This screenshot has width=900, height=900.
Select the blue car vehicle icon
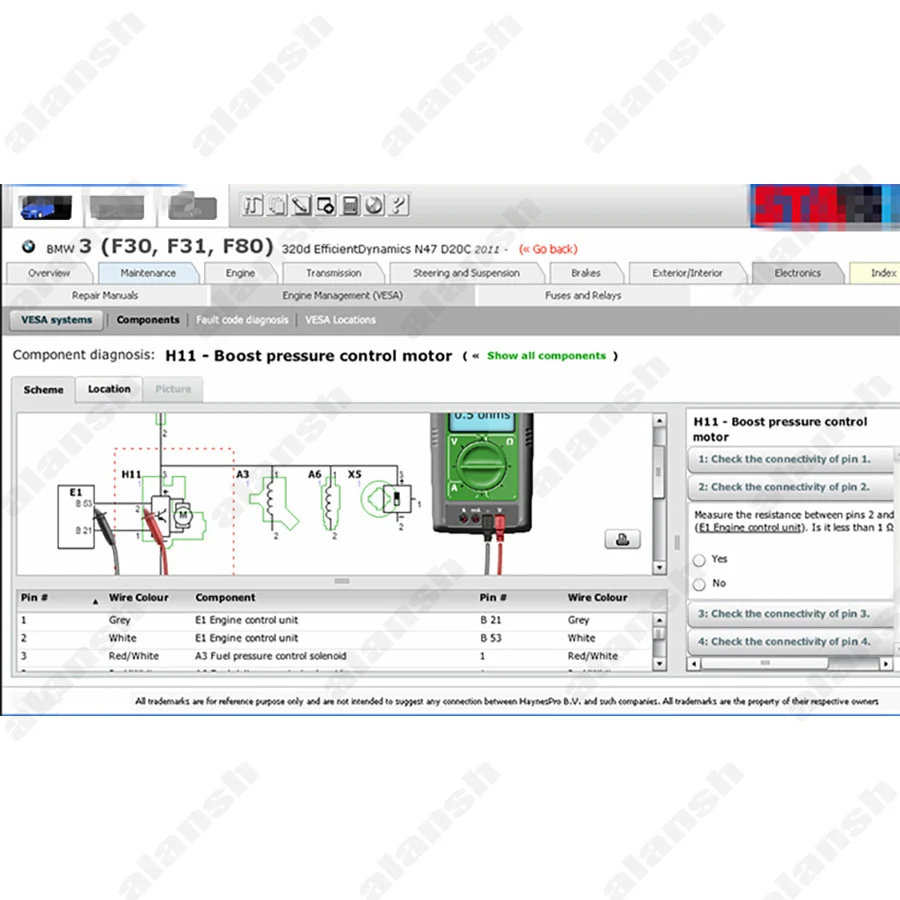pos(45,207)
